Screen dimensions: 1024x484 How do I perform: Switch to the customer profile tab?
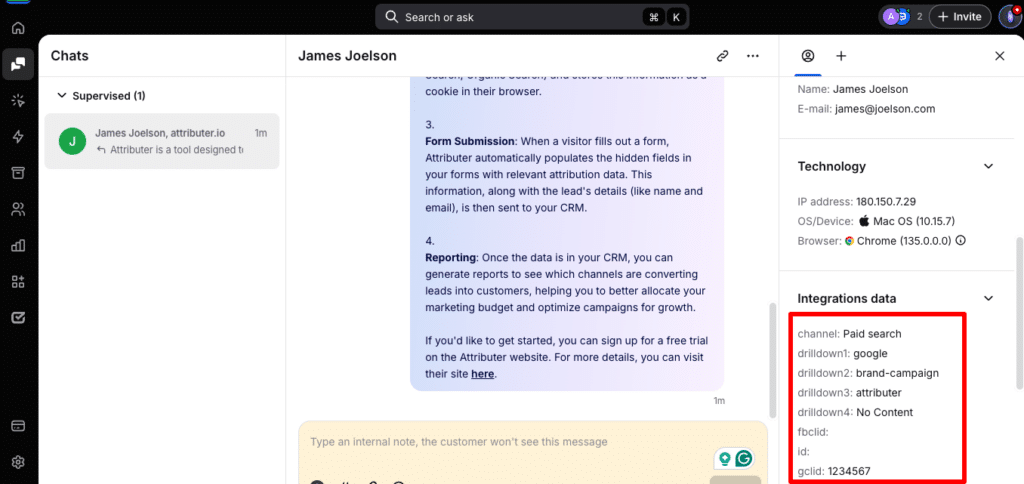[x=808, y=56]
